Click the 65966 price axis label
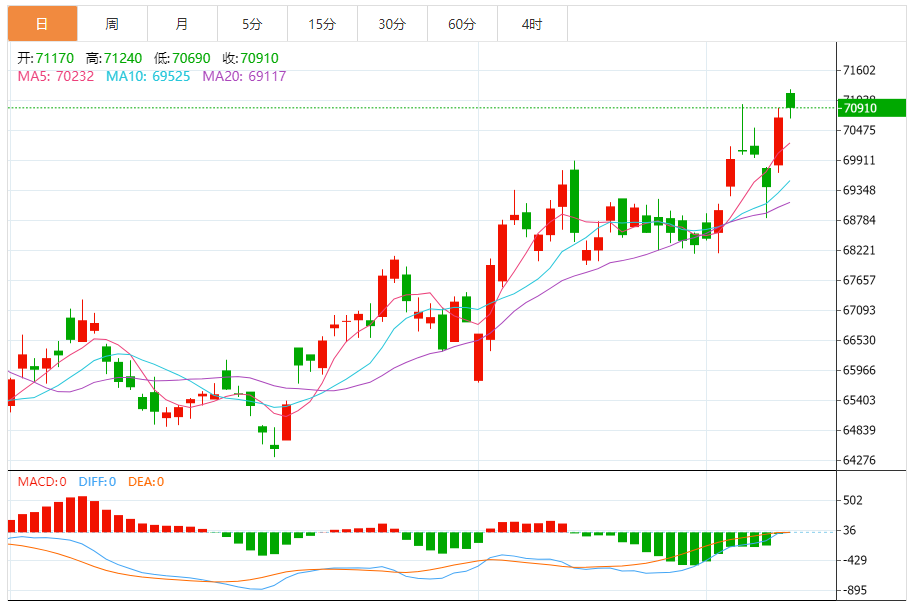The height and width of the screenshot is (601, 912). [x=859, y=370]
